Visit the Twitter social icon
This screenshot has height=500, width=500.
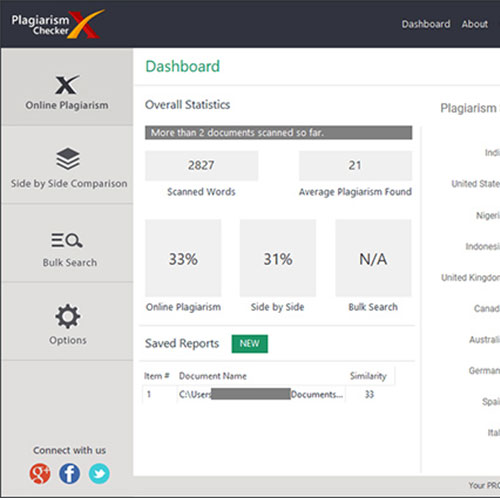[99, 473]
